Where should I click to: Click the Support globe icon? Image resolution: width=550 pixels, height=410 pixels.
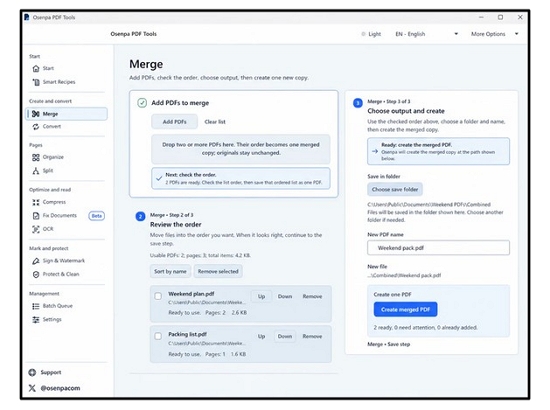tap(32, 372)
